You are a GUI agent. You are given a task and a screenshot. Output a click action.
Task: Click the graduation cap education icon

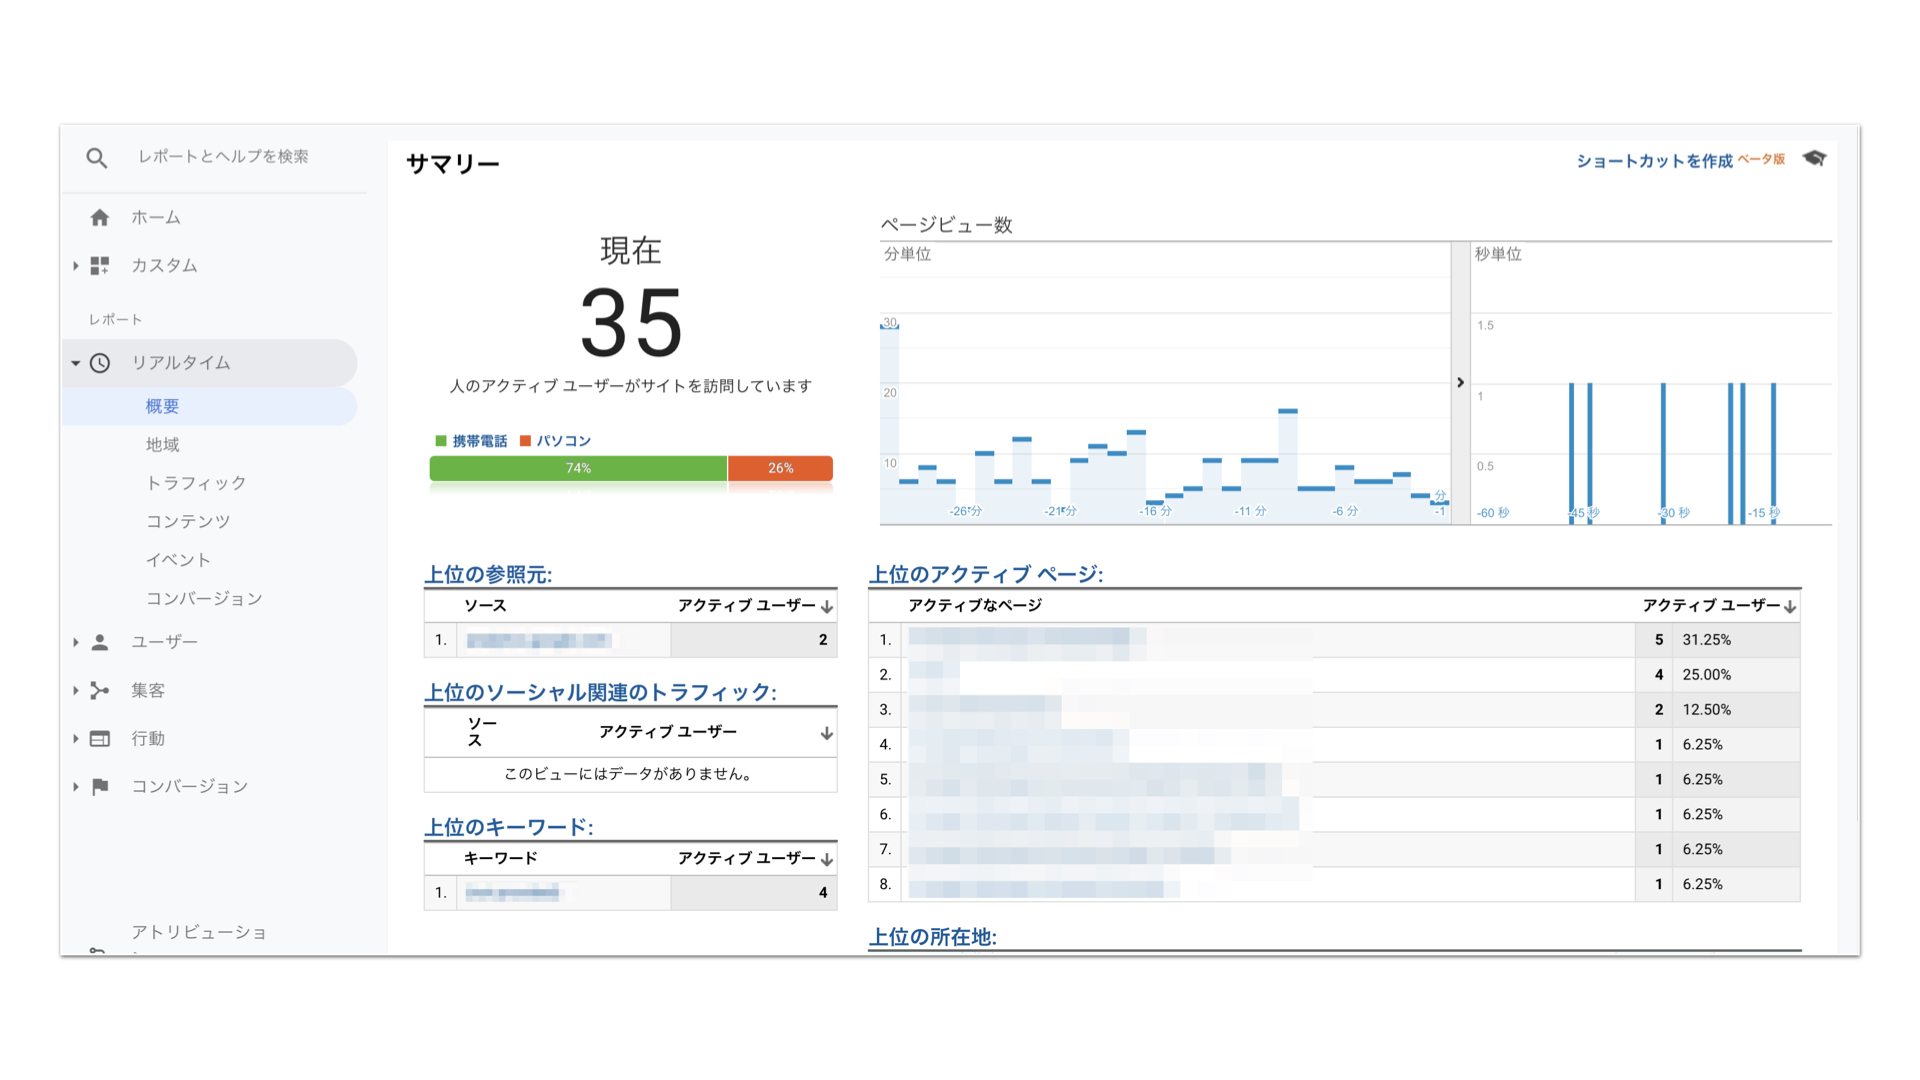pyautogui.click(x=1814, y=158)
